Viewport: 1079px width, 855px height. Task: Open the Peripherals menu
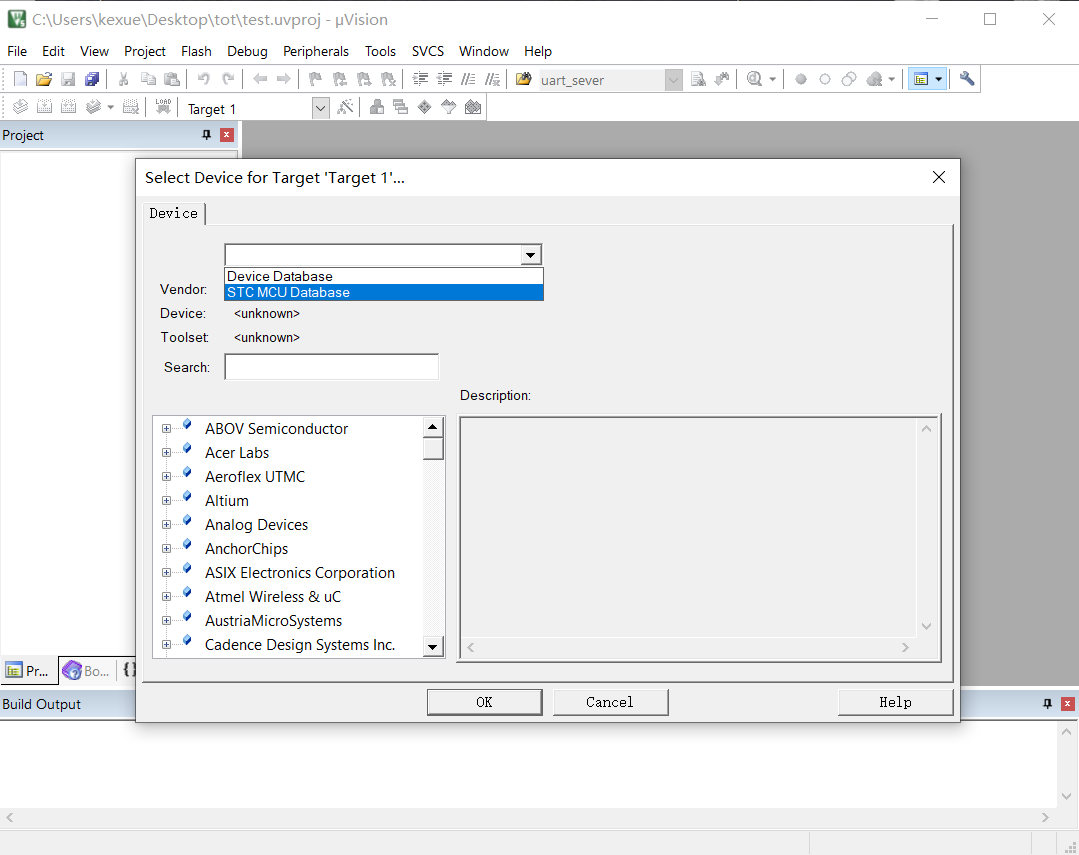[x=316, y=51]
